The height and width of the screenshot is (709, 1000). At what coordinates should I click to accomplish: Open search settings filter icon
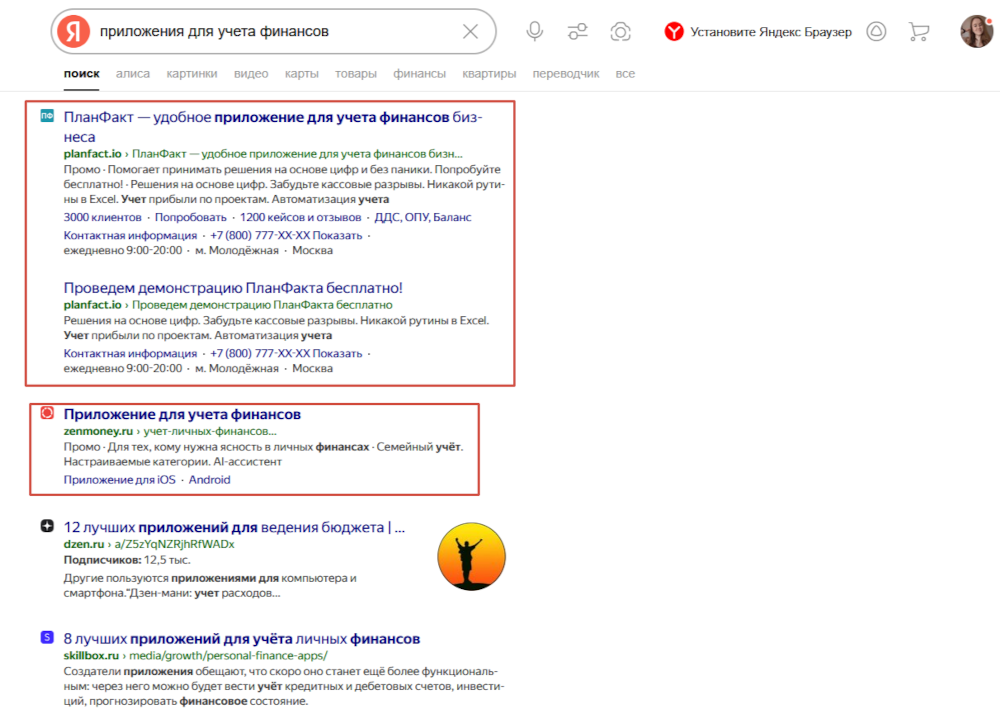pyautogui.click(x=578, y=31)
